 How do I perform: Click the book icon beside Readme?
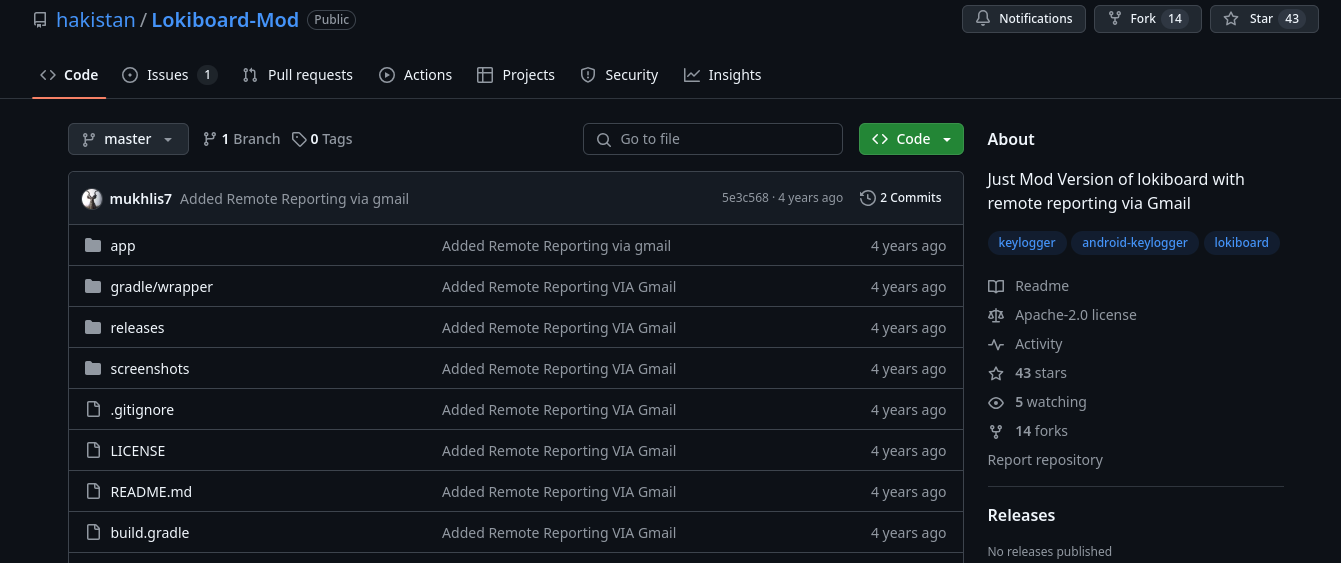996,286
